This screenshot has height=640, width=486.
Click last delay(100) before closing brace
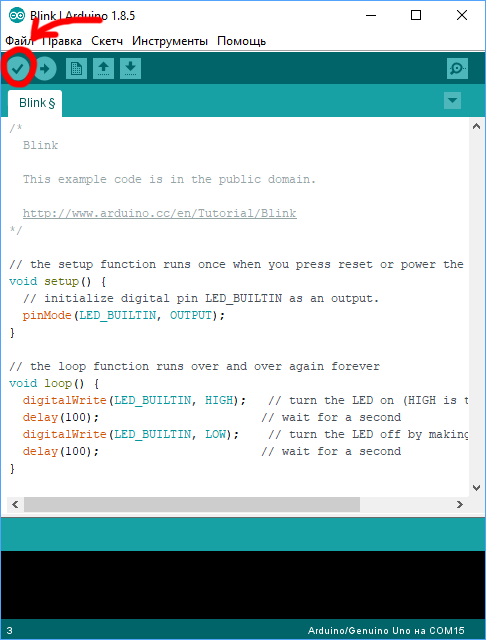[x=61, y=451]
